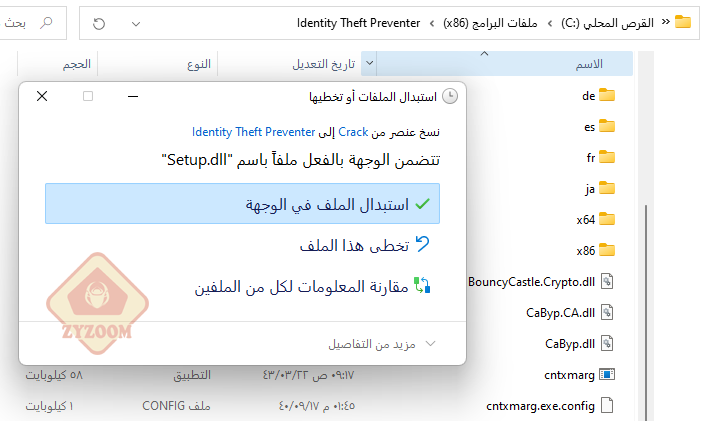Select the file name CaByp.CA.dll

(560, 313)
